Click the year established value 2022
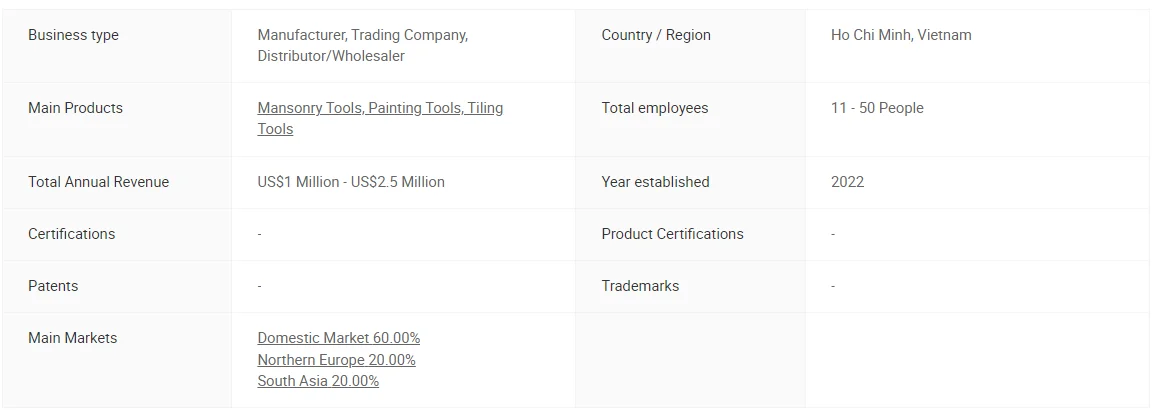This screenshot has width=1152, height=410. (847, 182)
